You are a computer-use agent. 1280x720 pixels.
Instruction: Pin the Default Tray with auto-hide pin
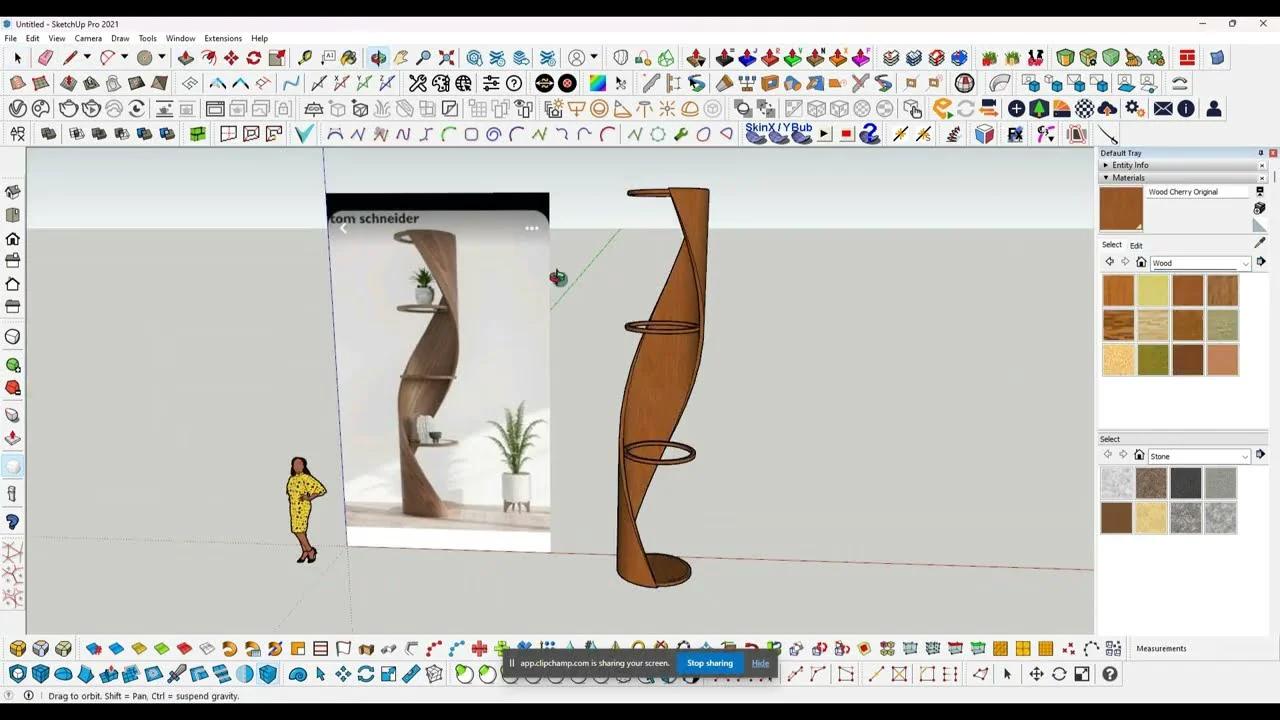(1261, 153)
